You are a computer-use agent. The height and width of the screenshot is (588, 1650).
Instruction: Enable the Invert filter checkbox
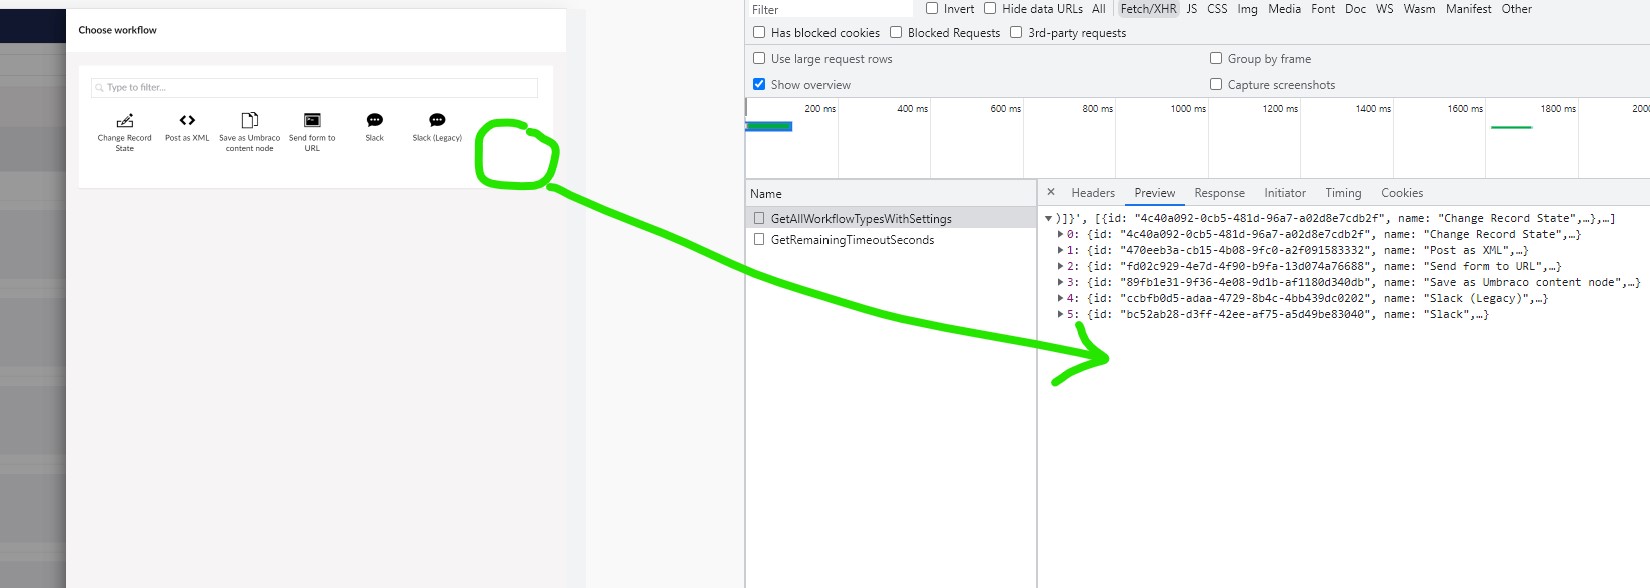[932, 9]
